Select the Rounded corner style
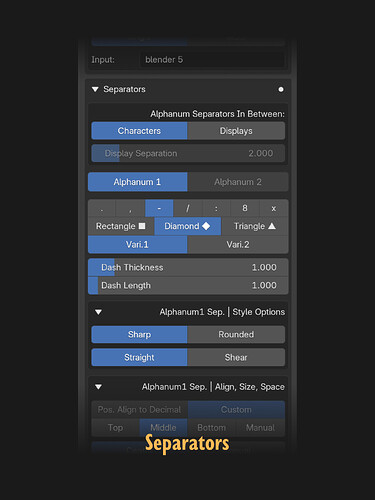 (236, 334)
